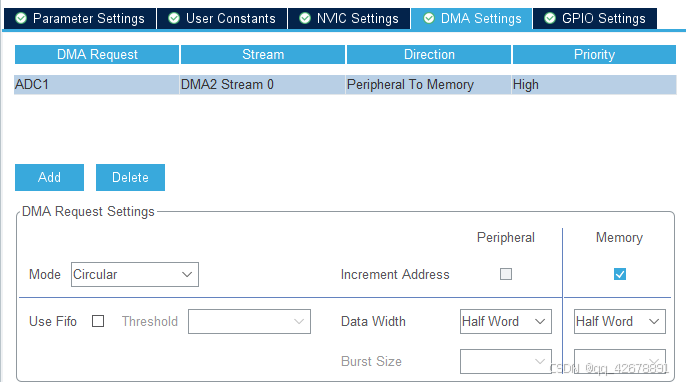686x382 pixels.
Task: Enable Peripheral increment address checkbox
Action: (x=506, y=274)
